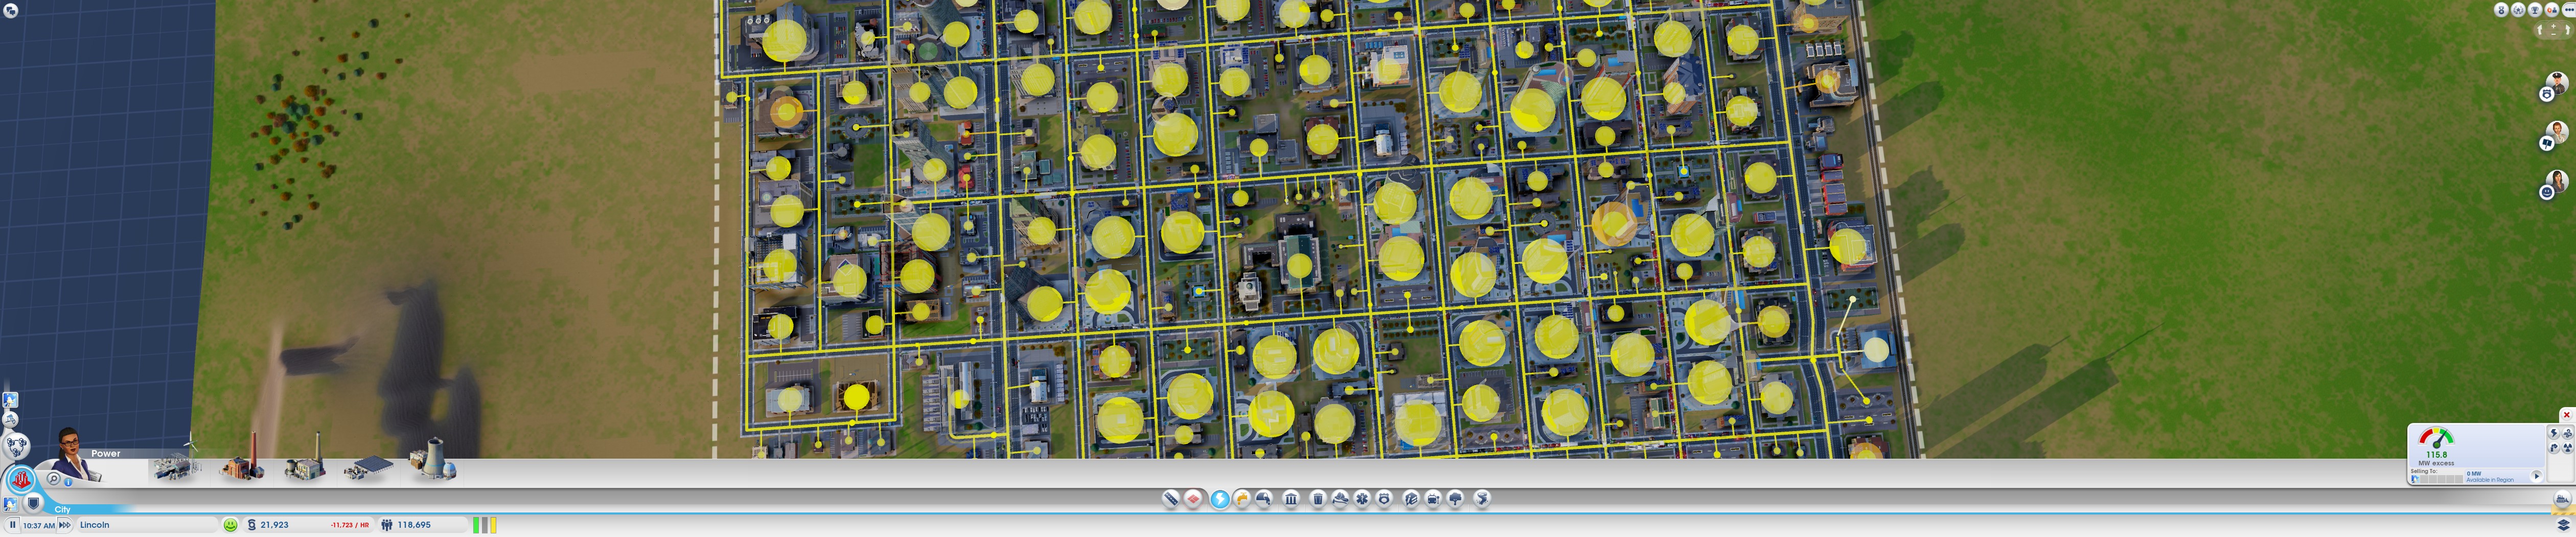The image size is (2576, 537).
Task: Close the power data panel
Action: point(2567,415)
